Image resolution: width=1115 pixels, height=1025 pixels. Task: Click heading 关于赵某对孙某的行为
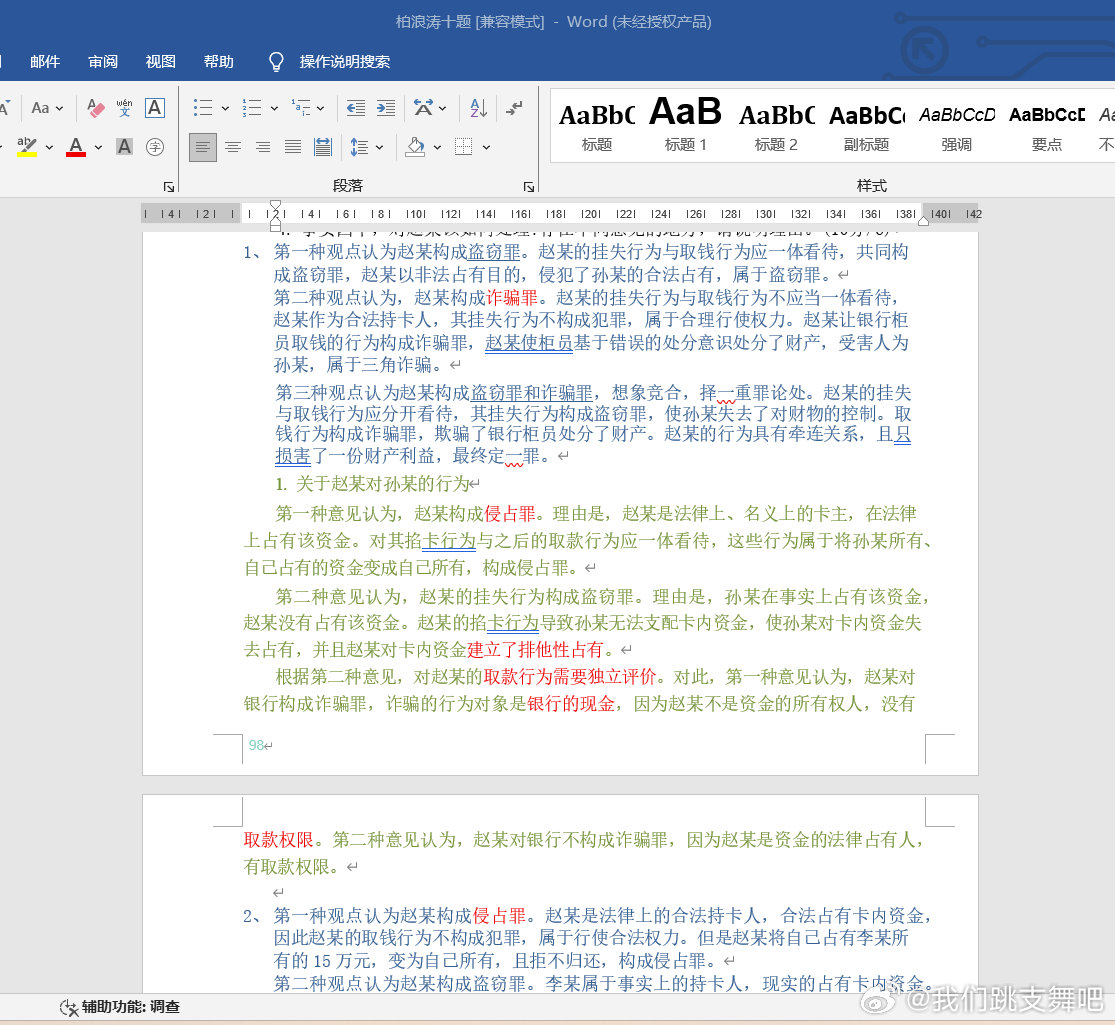(383, 484)
